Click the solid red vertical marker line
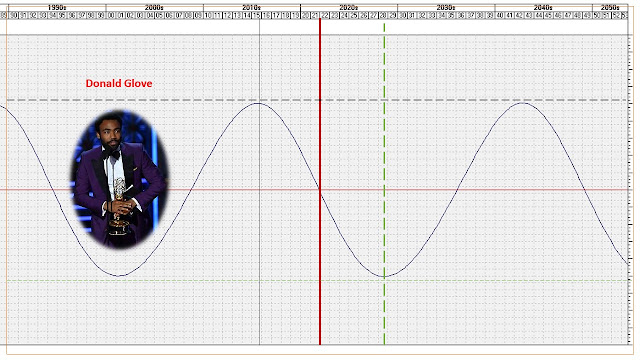The image size is (640, 360). [320, 182]
